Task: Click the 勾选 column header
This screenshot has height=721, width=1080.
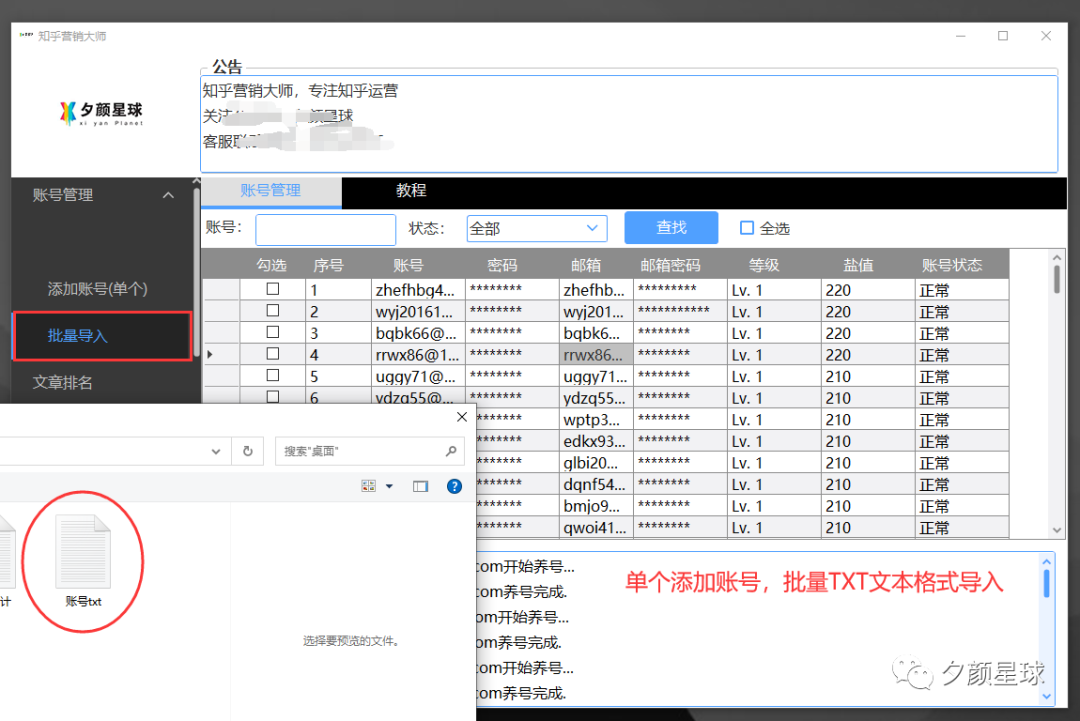Action: coord(271,265)
